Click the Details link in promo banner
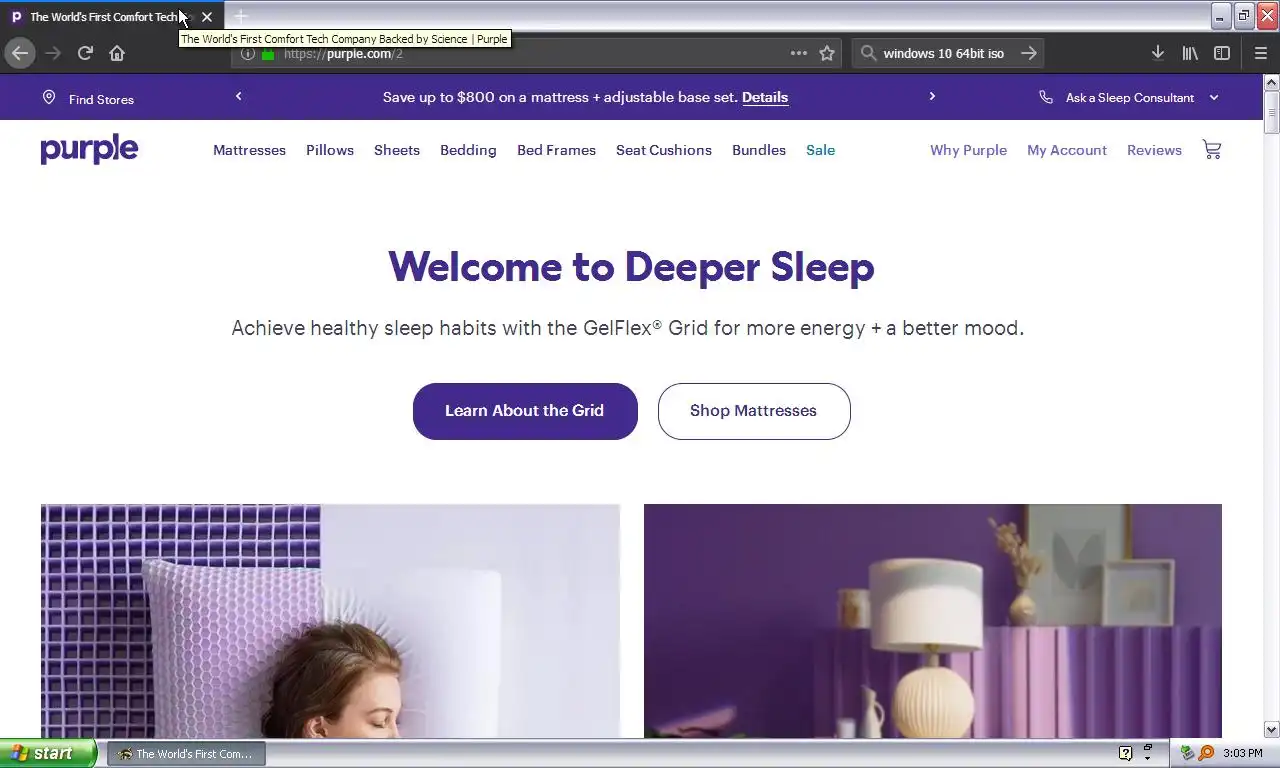 click(x=765, y=97)
